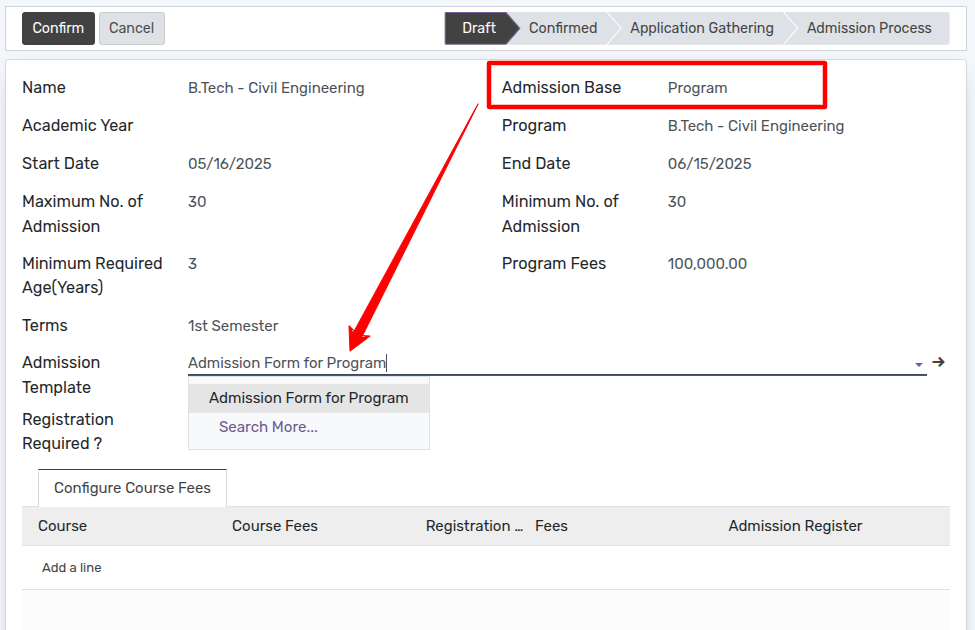
Task: Choose the Admission Form for Program option
Action: point(308,398)
